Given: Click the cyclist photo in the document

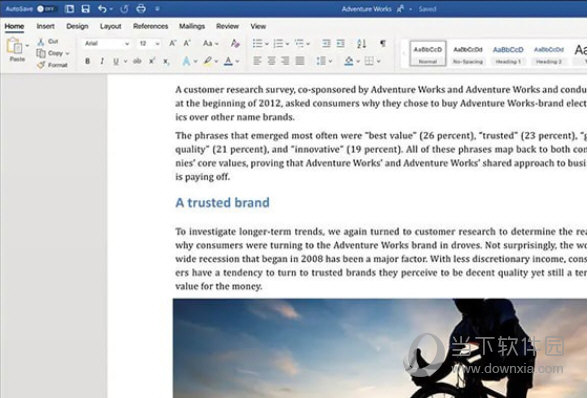Looking at the screenshot, I should [x=380, y=348].
